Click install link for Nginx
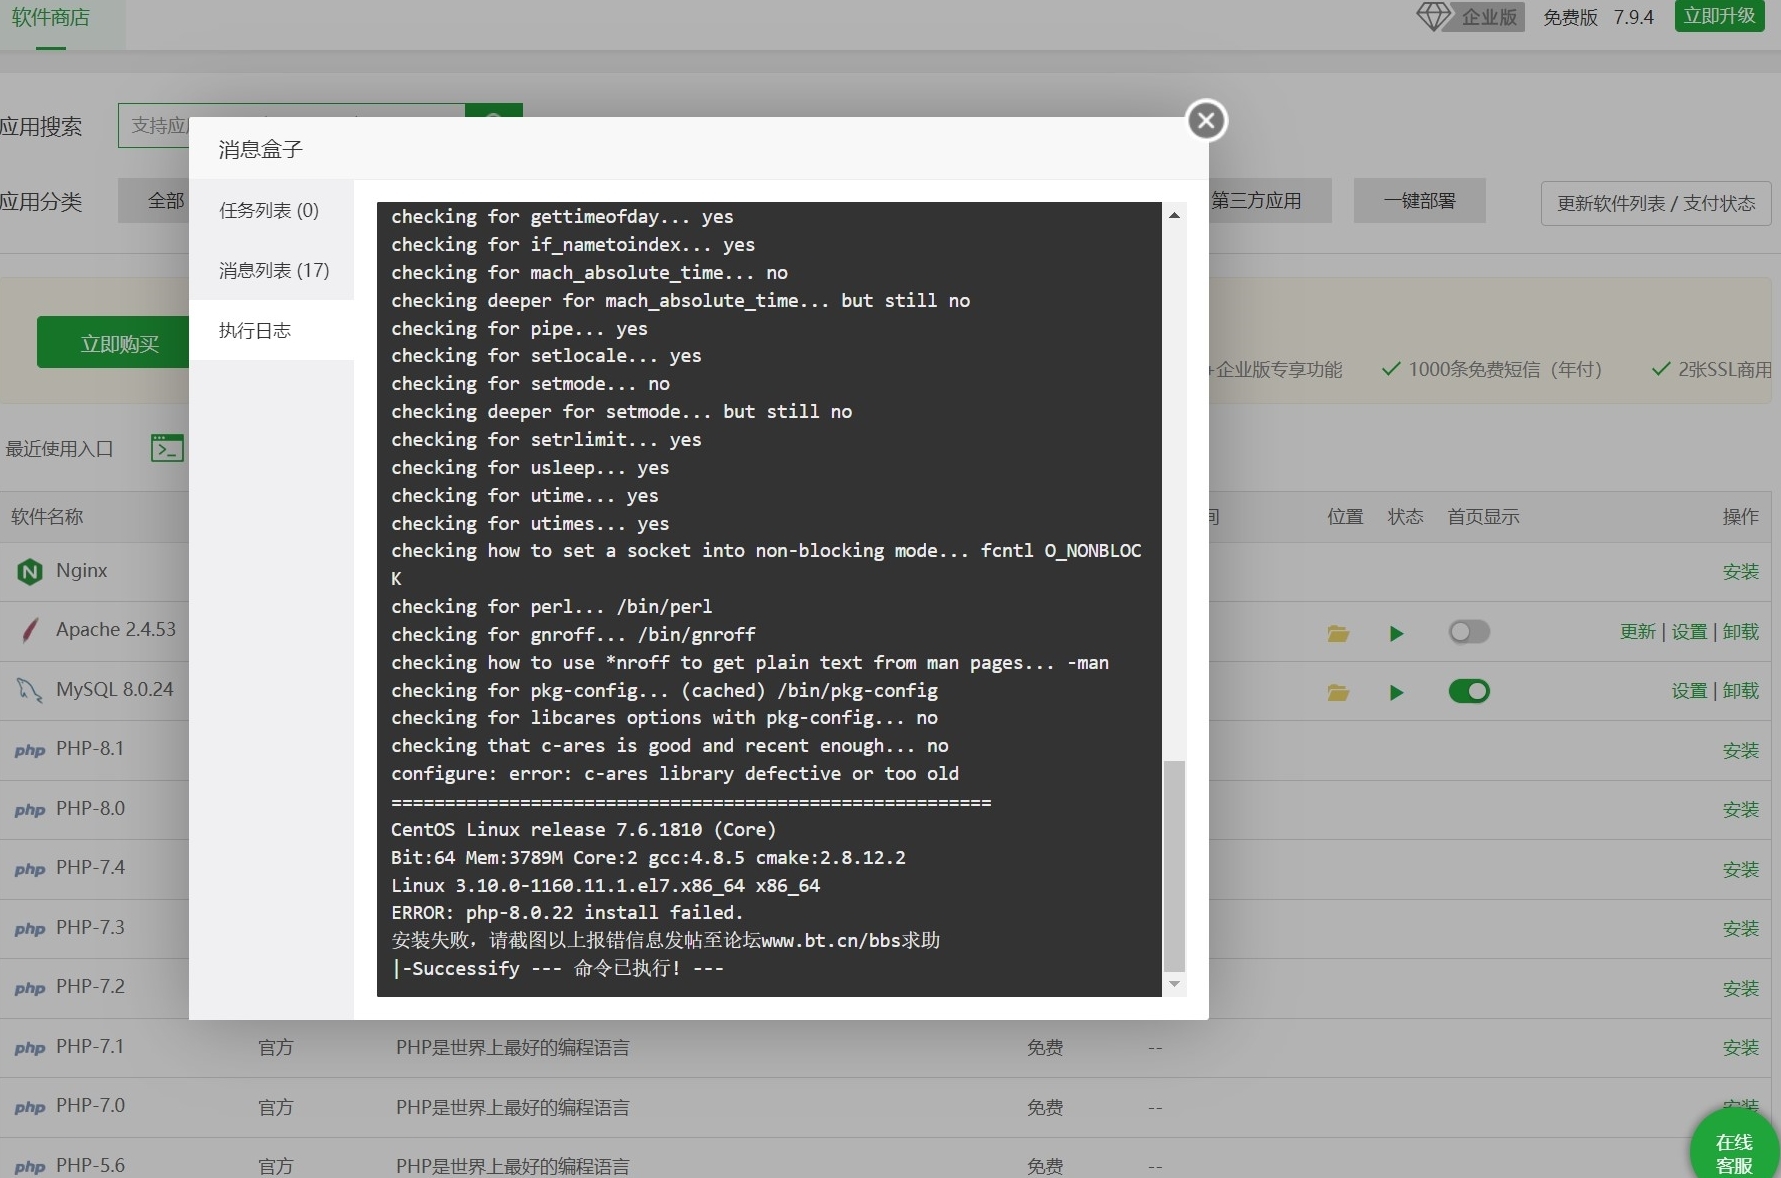 click(1740, 572)
